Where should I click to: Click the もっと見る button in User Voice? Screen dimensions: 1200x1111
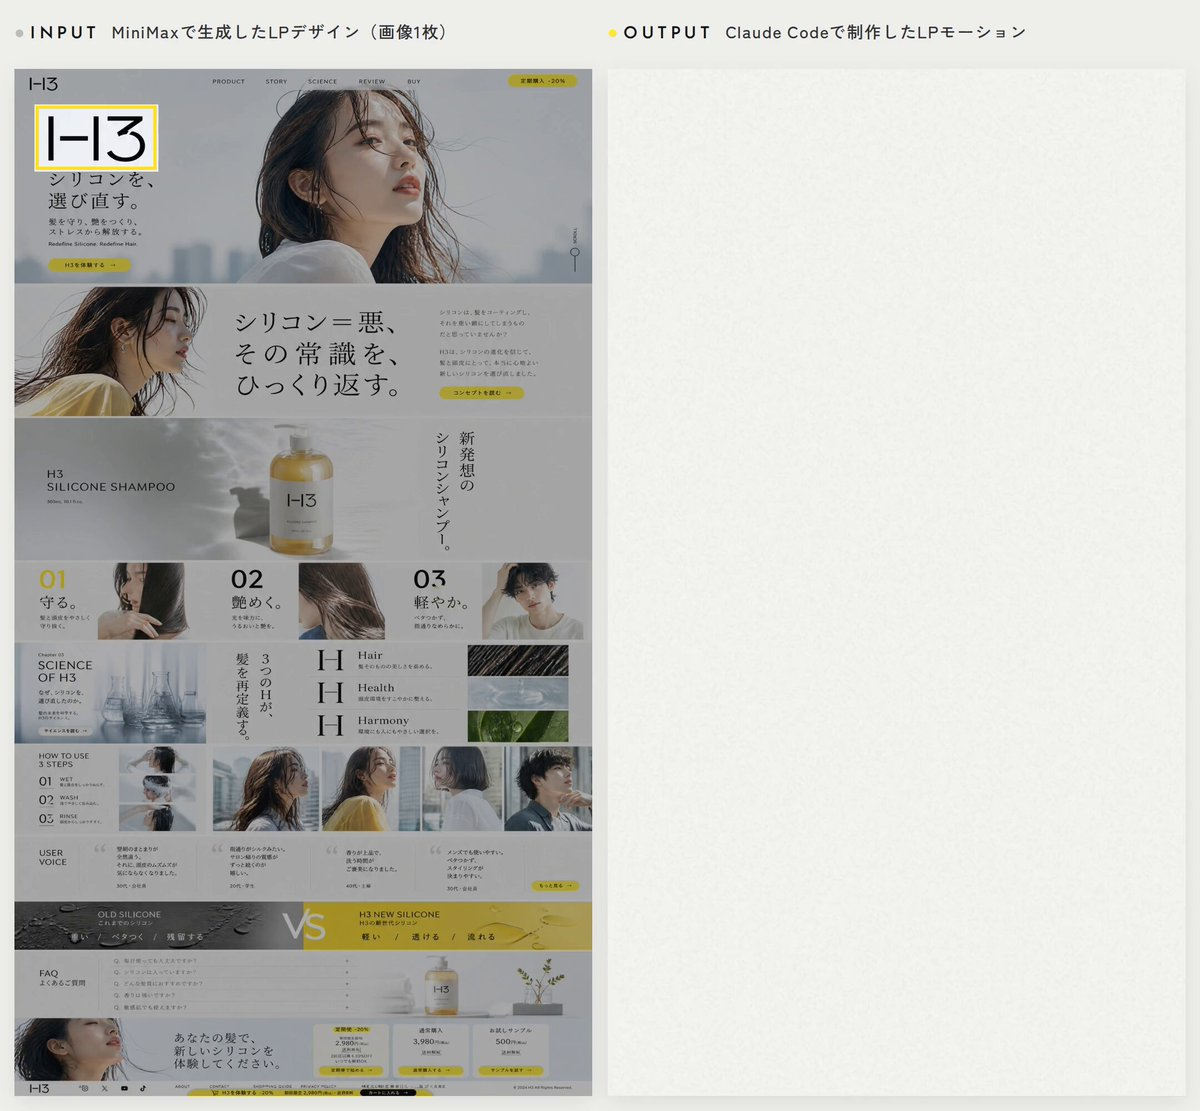(x=555, y=885)
